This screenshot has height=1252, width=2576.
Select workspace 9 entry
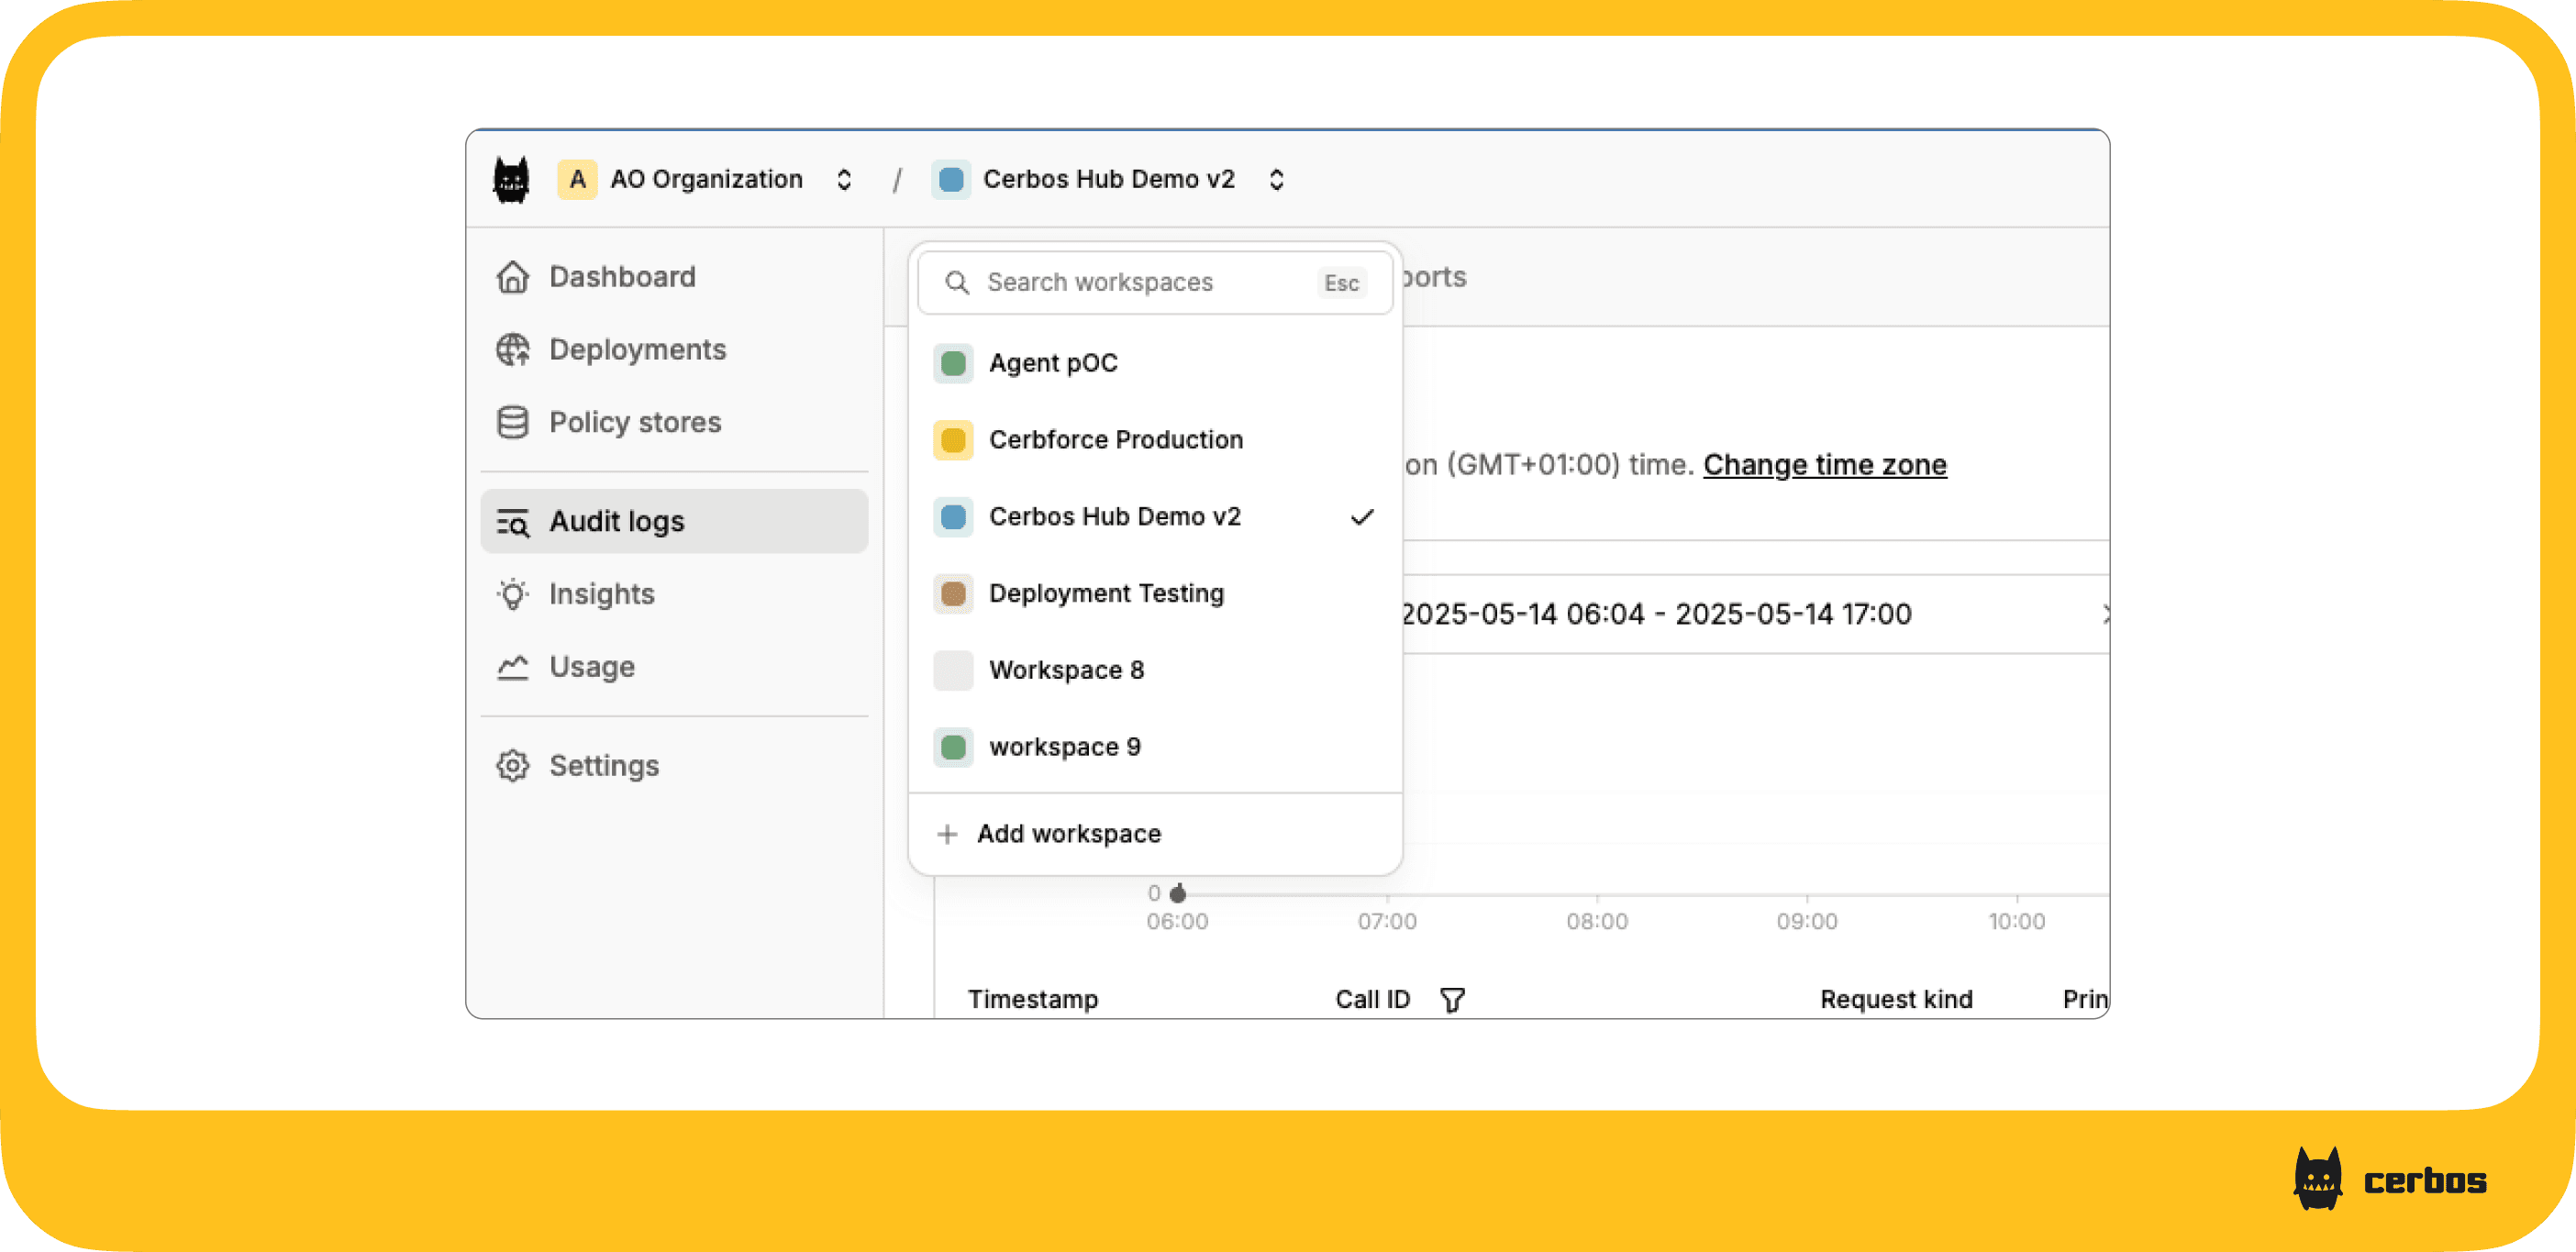[x=1155, y=747]
